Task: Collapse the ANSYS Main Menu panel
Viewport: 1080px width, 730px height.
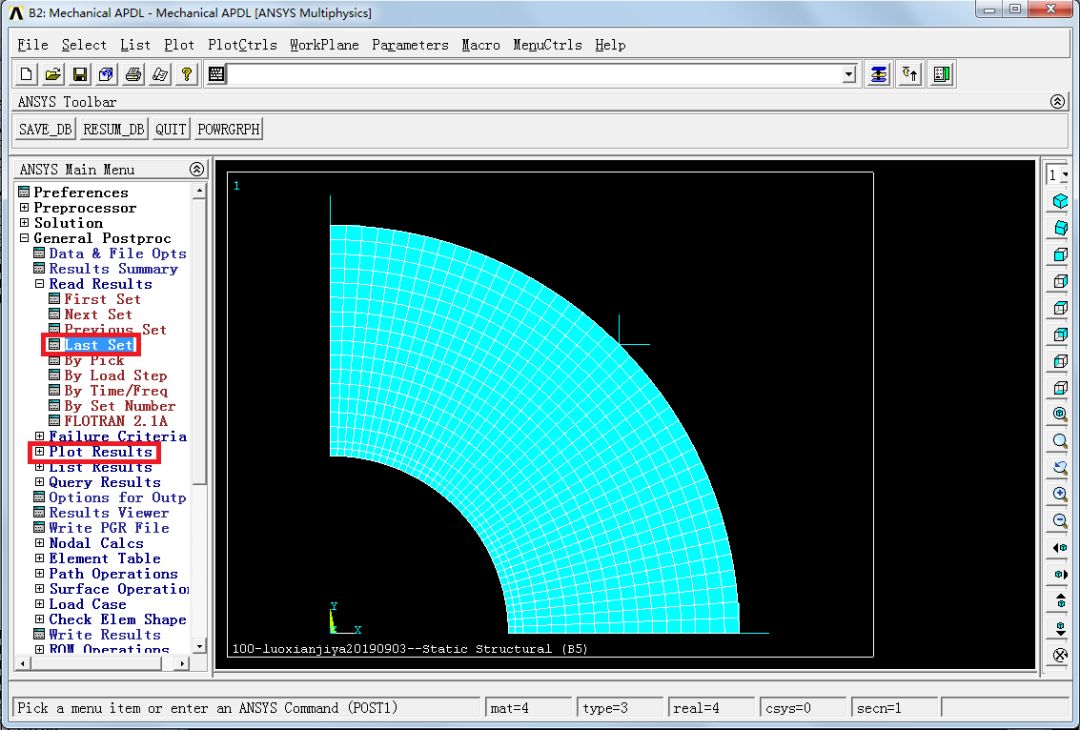Action: click(195, 168)
